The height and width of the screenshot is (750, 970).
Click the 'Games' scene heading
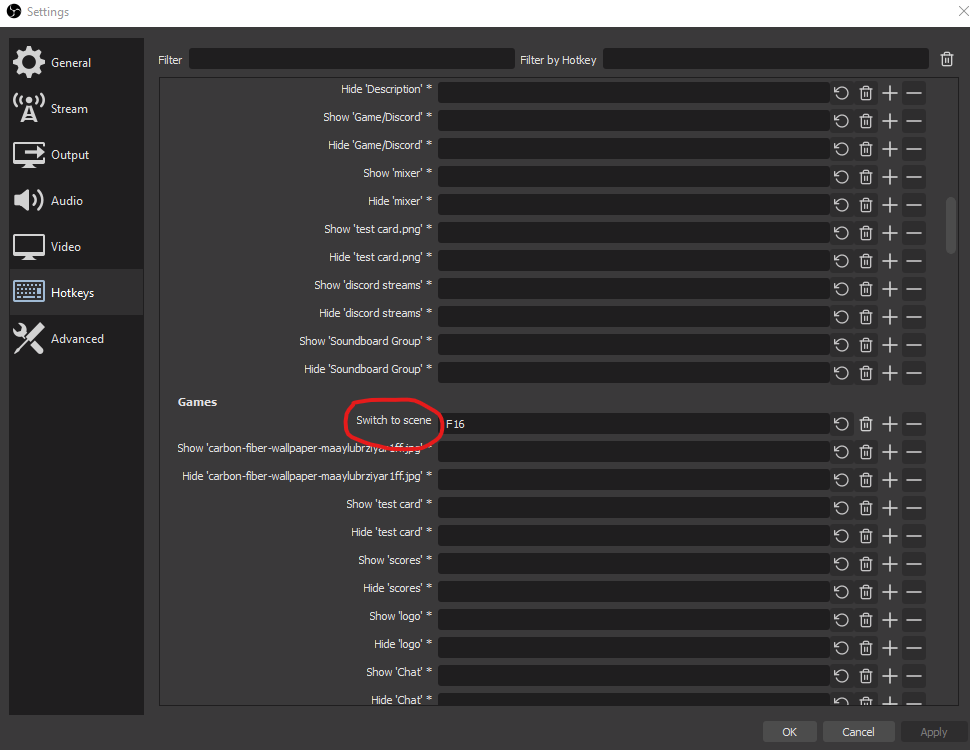click(197, 402)
